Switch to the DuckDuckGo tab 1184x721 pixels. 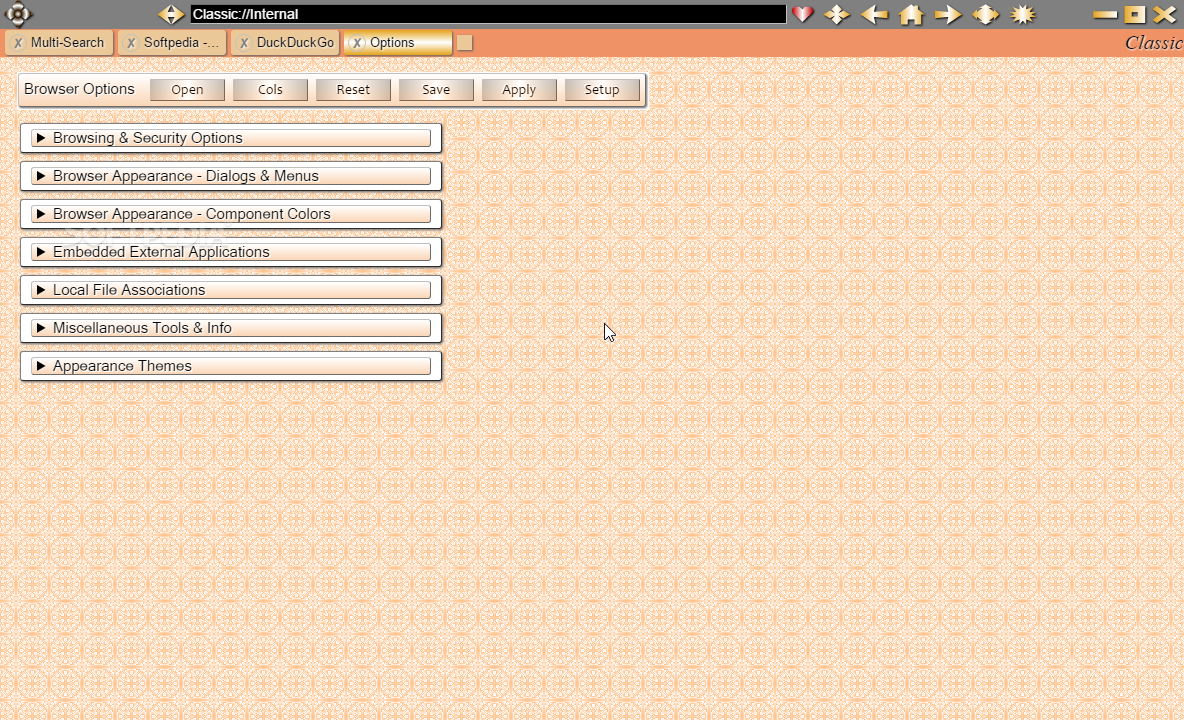click(285, 43)
